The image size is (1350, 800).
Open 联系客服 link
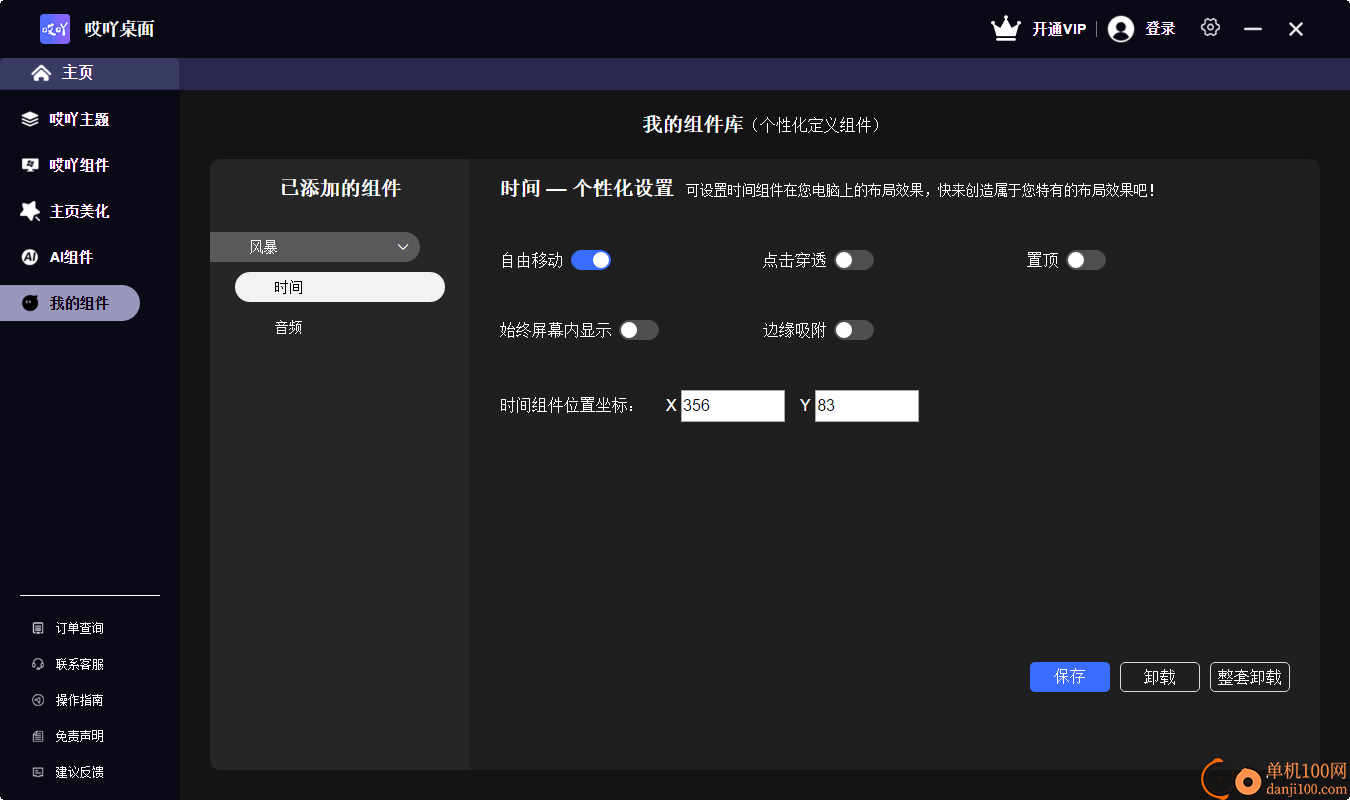click(79, 664)
